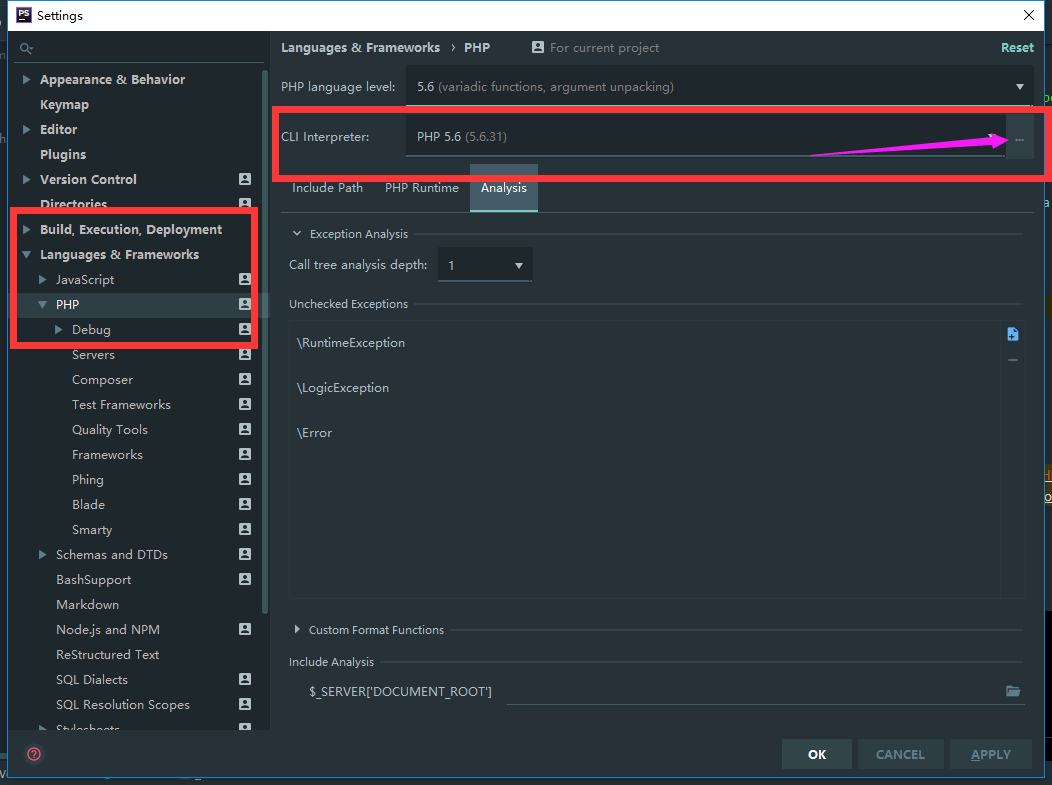Click the project-level icon beside Smarty
The image size is (1052, 785).
[x=245, y=529]
